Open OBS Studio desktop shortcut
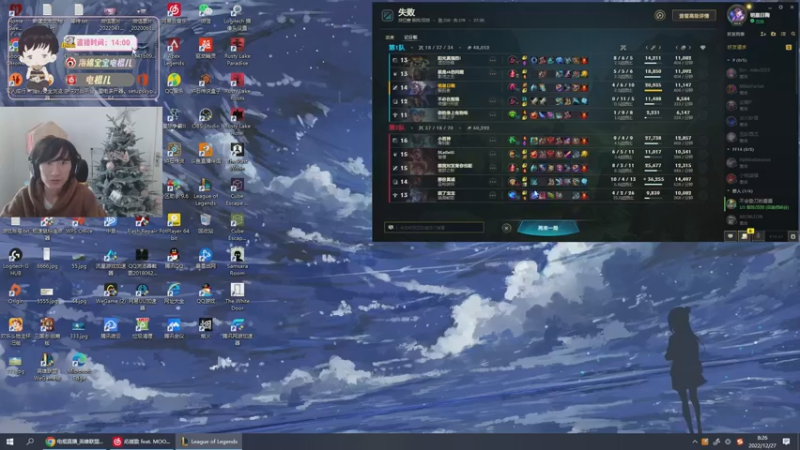 pos(206,119)
